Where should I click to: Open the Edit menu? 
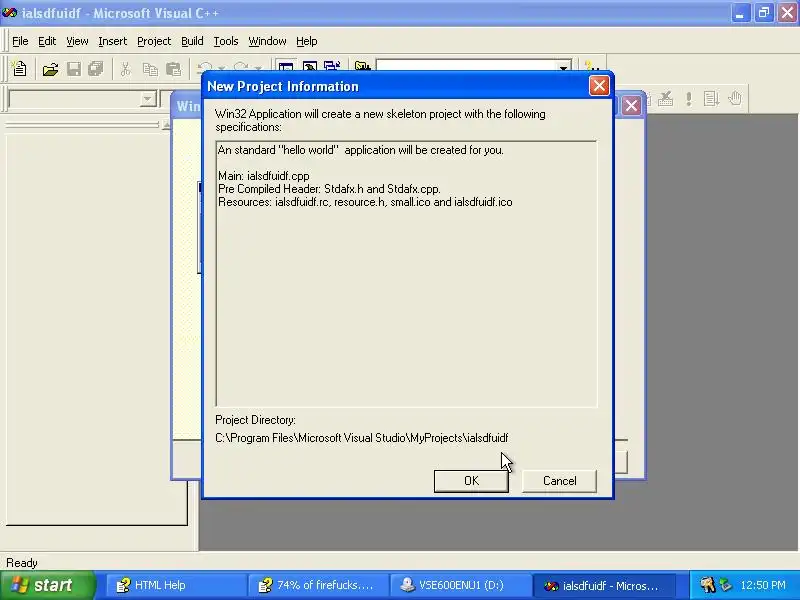click(47, 41)
